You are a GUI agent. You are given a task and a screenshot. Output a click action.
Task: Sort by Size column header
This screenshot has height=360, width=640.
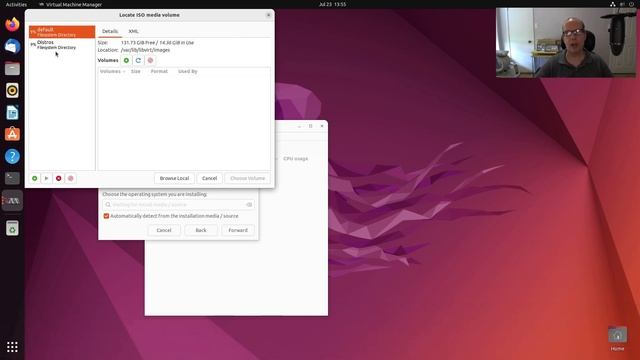tap(136, 71)
